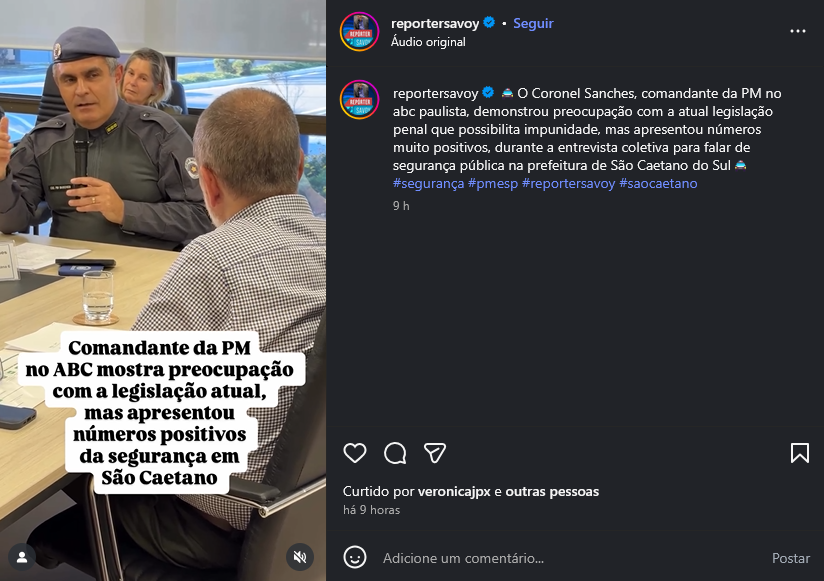Show outras pessoas who liked
This screenshot has height=581, width=824.
552,491
